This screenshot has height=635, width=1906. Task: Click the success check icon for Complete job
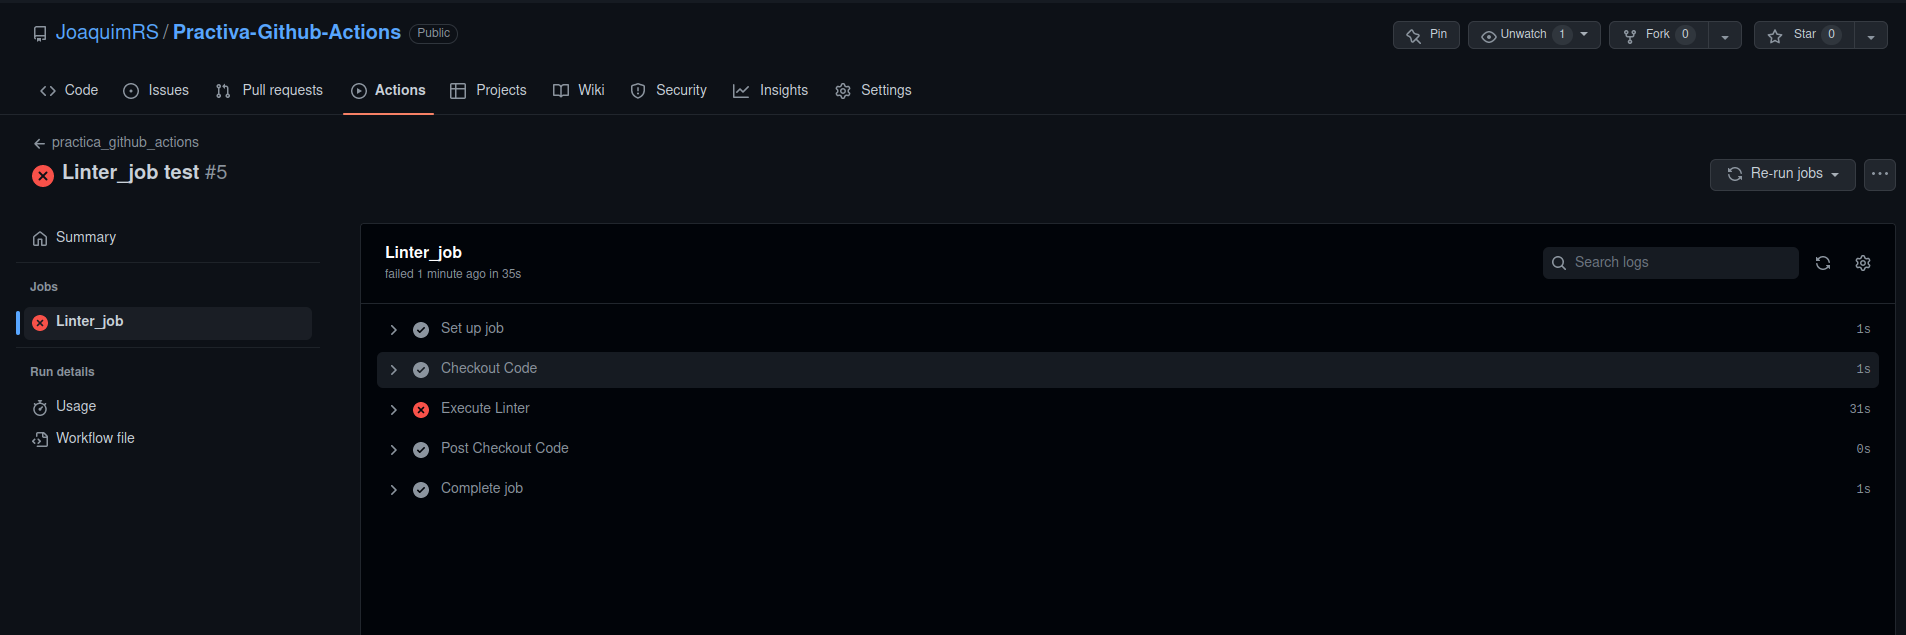[x=421, y=490]
